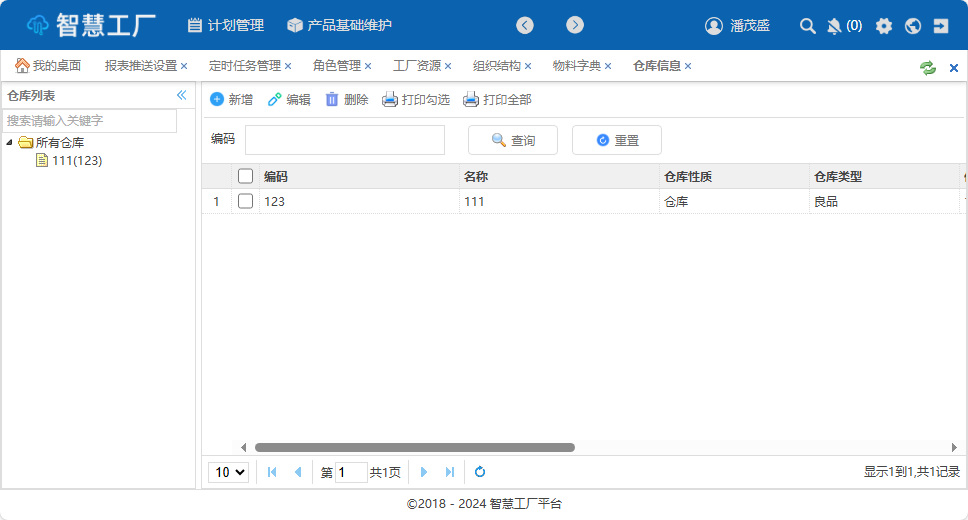Click the 编码 search input field

345,140
